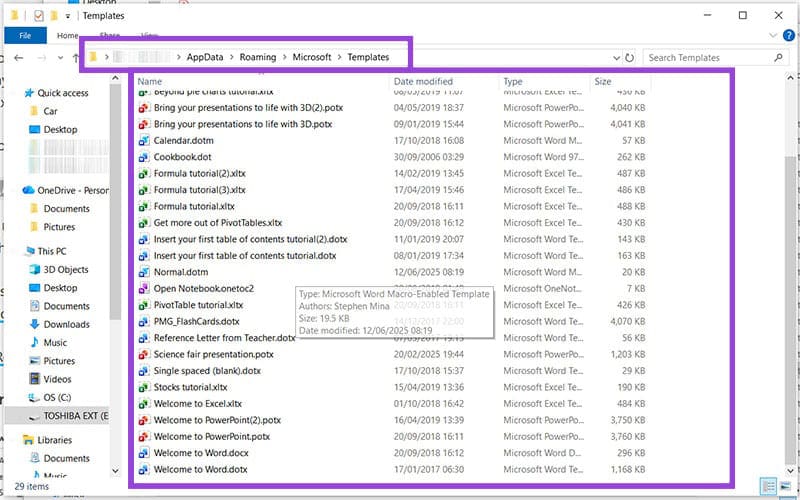The height and width of the screenshot is (500, 800).
Task: Select Templates in the address path
Action: pos(368,57)
